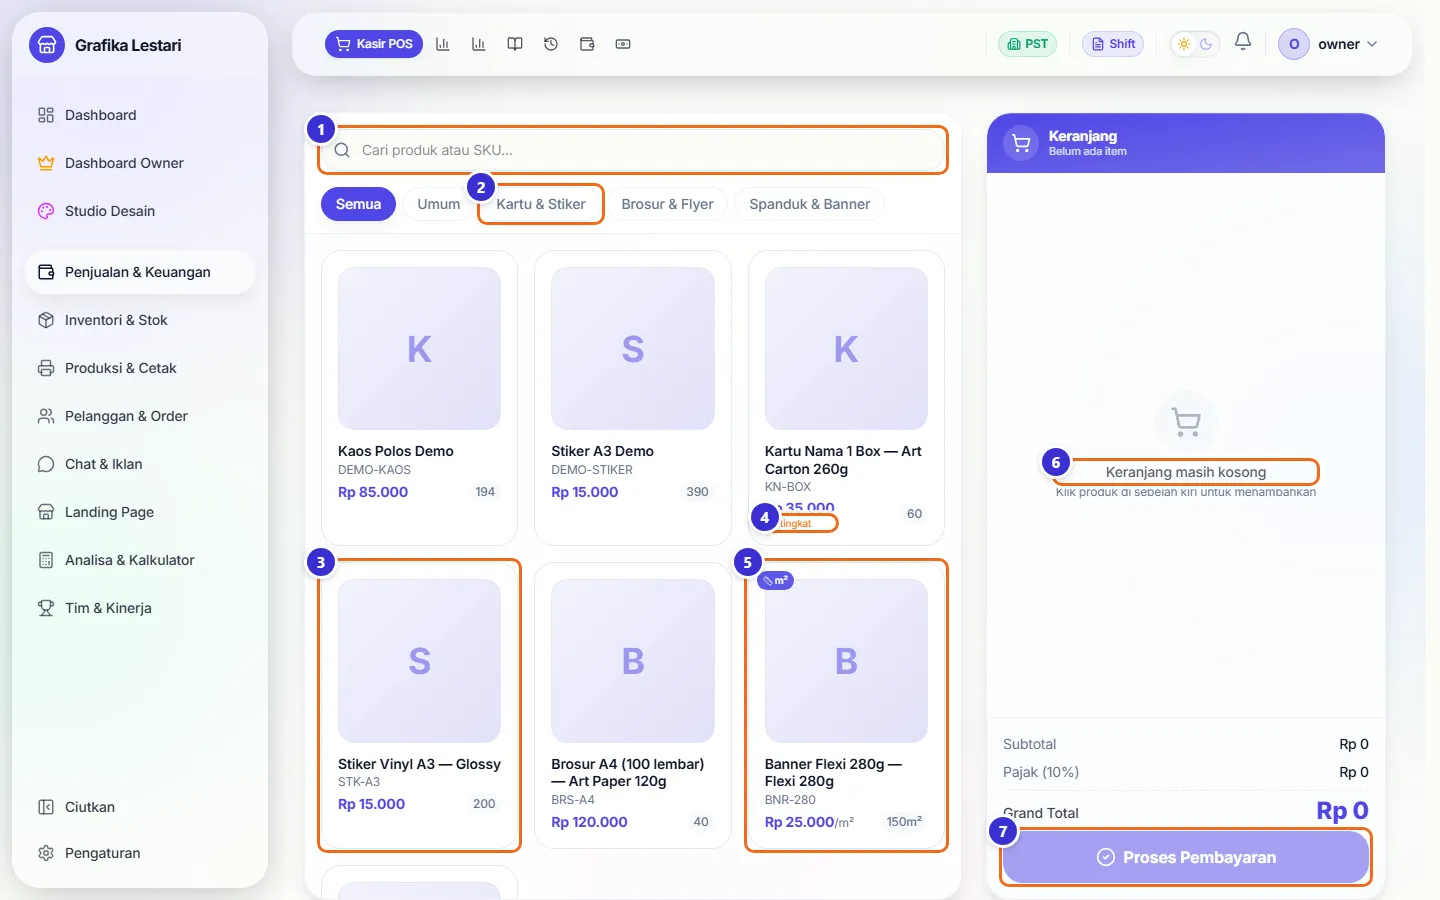Click the Studio Desain palette icon

click(x=46, y=211)
